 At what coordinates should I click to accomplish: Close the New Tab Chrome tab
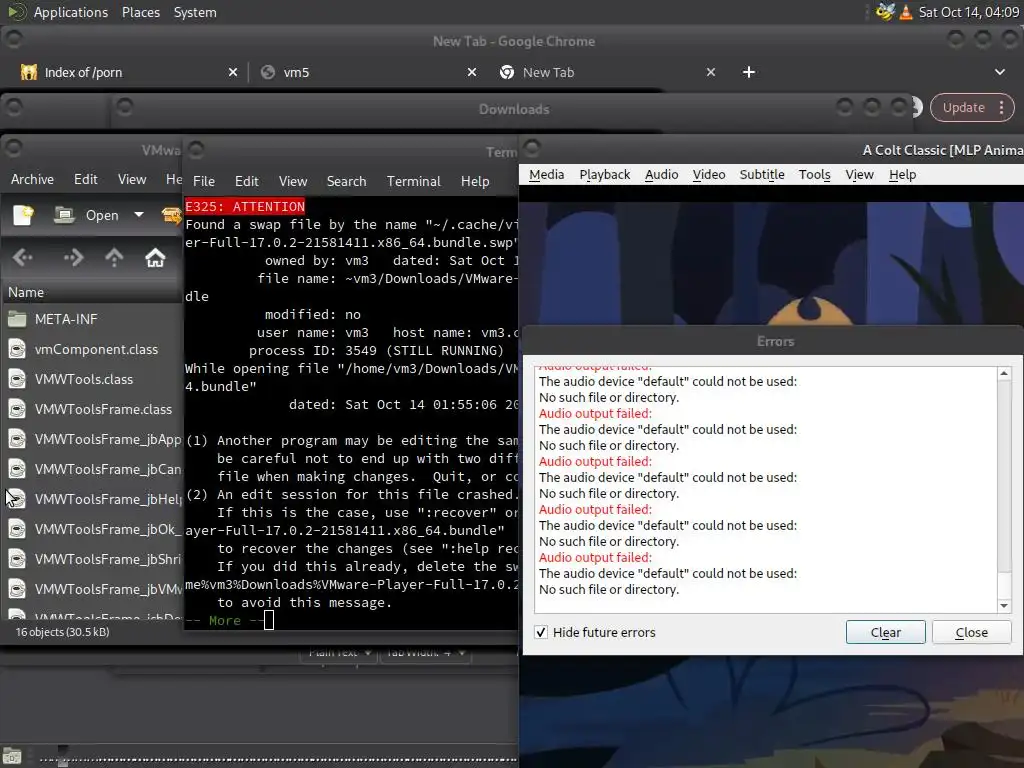click(x=711, y=72)
